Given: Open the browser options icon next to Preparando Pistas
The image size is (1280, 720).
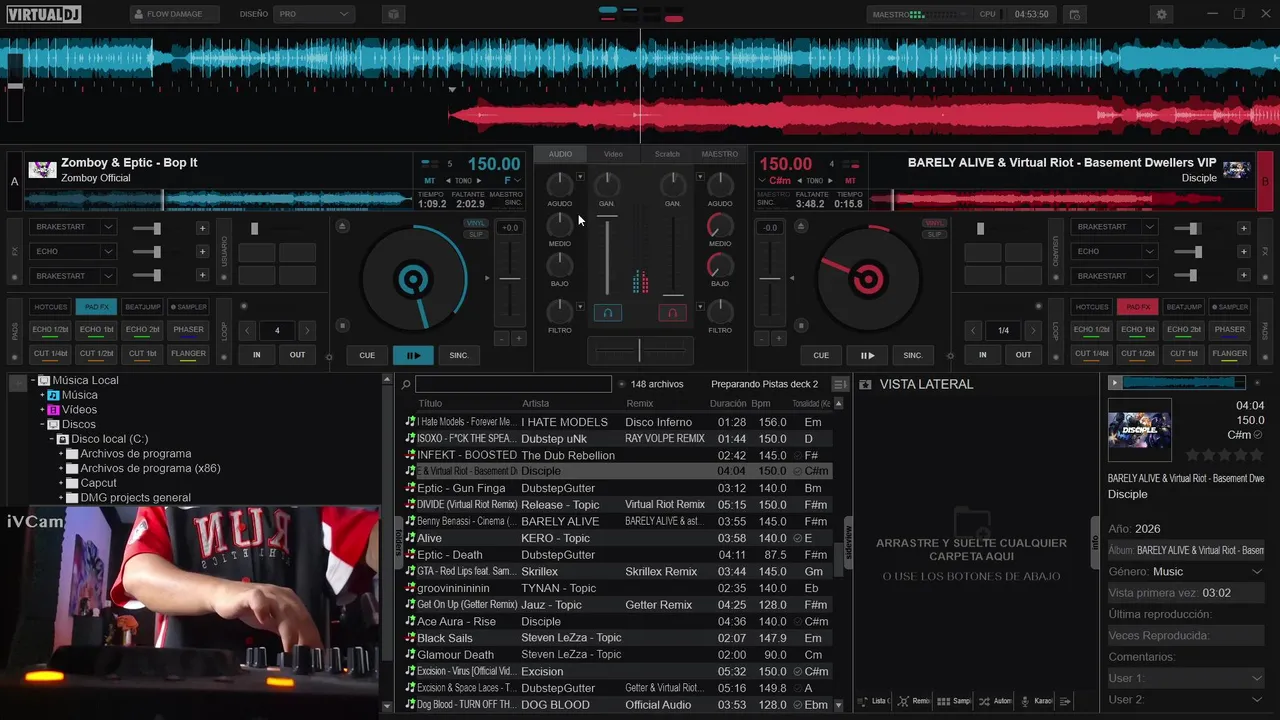Looking at the screenshot, I should coord(840,384).
